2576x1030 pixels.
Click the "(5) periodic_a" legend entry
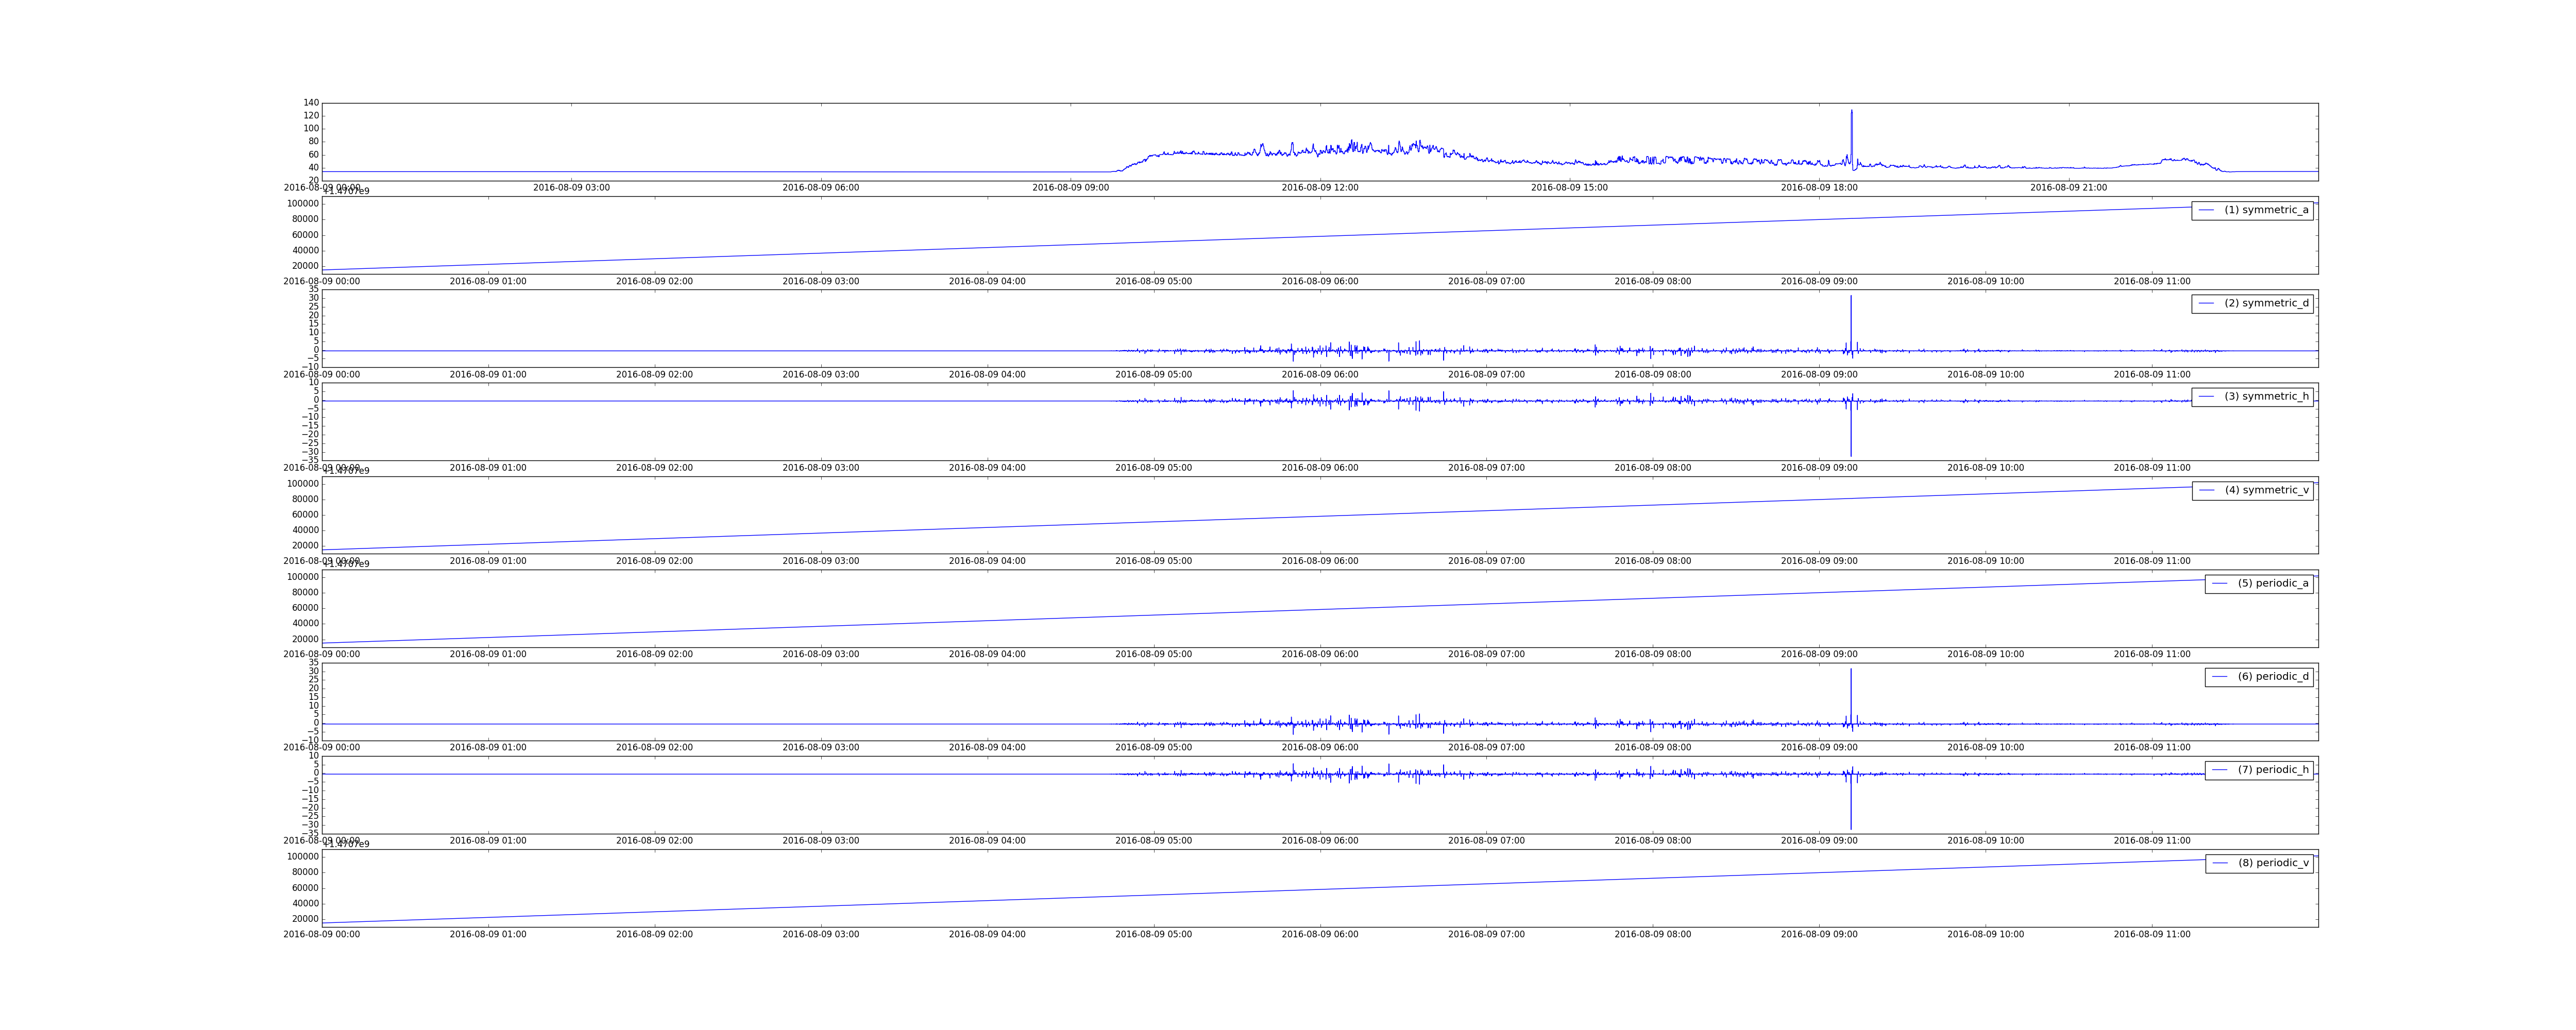[x=2259, y=583]
